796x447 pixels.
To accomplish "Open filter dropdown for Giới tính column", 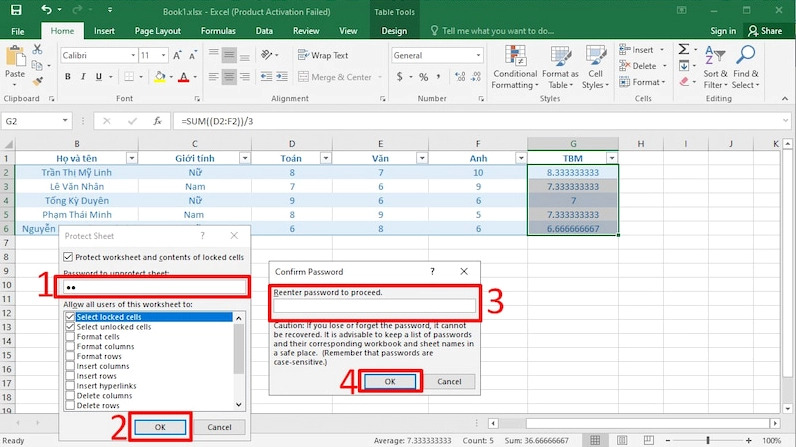I will 245,158.
